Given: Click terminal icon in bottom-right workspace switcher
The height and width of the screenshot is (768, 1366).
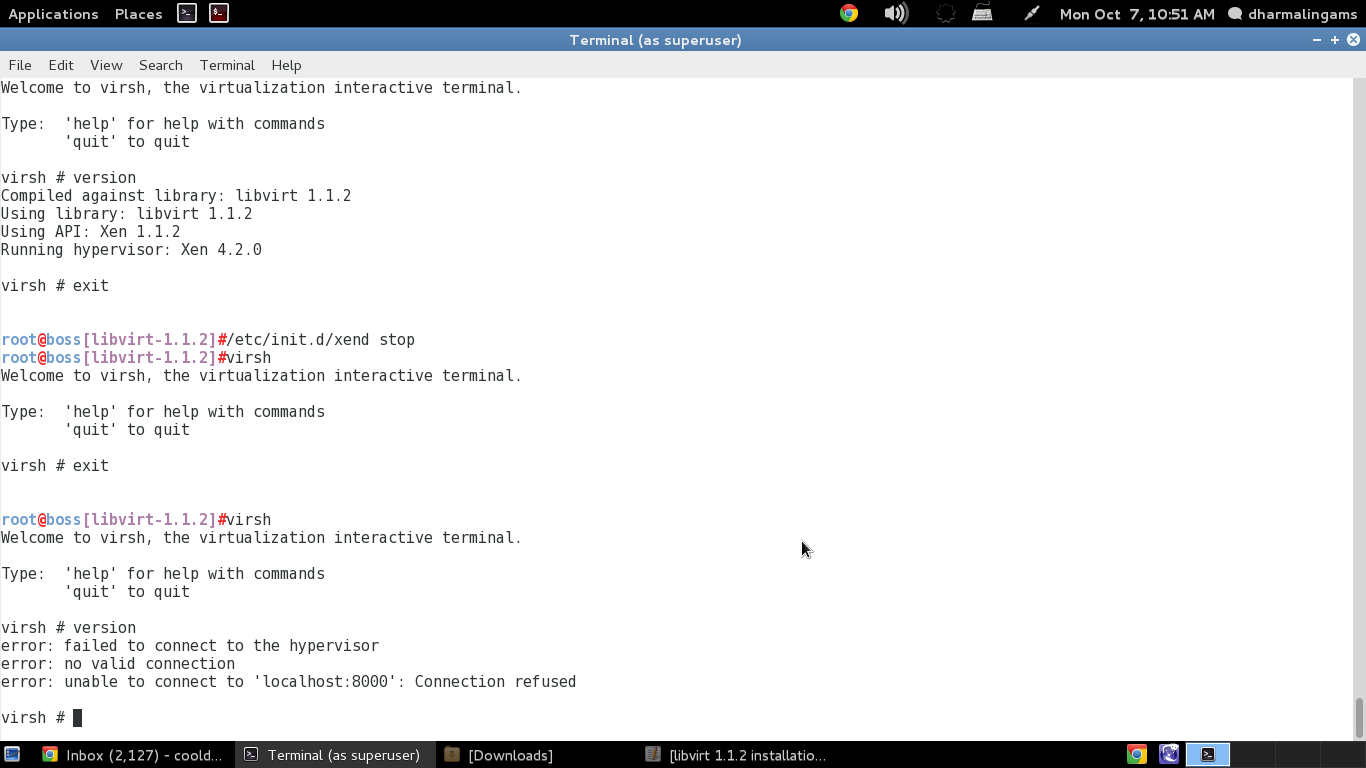Looking at the screenshot, I should click(1208, 755).
